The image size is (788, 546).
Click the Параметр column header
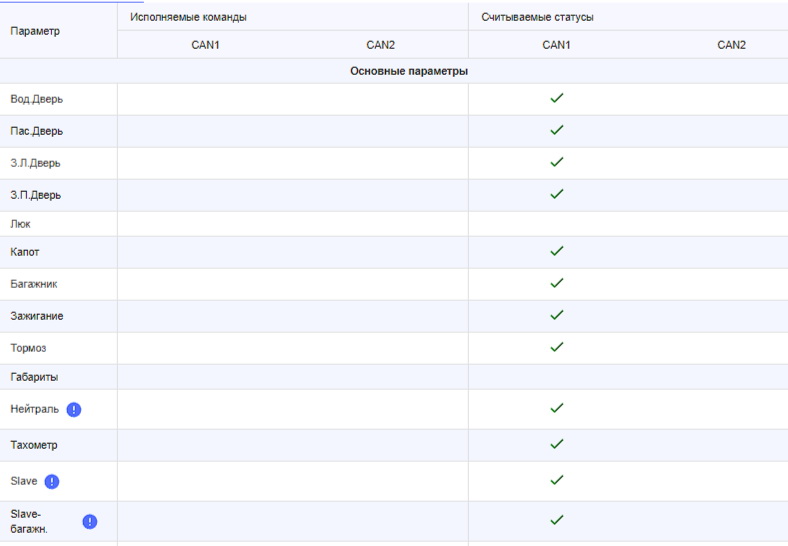coord(35,31)
